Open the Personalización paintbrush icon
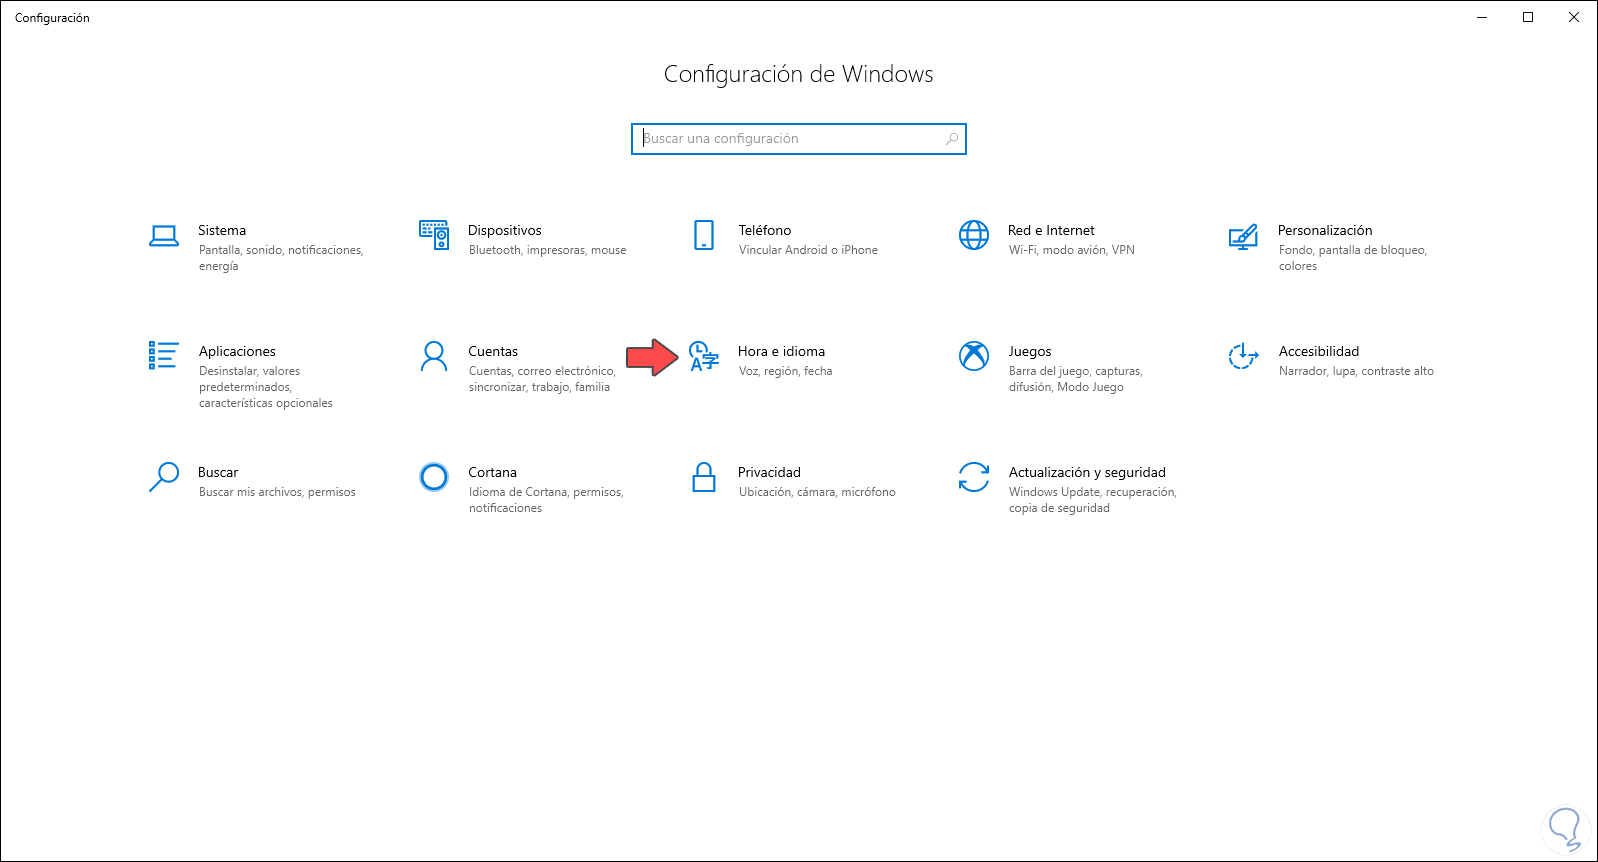The height and width of the screenshot is (862, 1598). point(1243,236)
